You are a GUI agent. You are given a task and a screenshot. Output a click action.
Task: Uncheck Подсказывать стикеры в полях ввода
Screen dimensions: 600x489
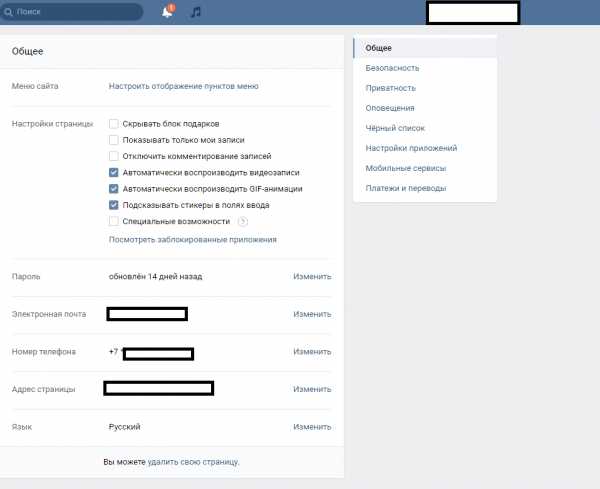coord(114,205)
